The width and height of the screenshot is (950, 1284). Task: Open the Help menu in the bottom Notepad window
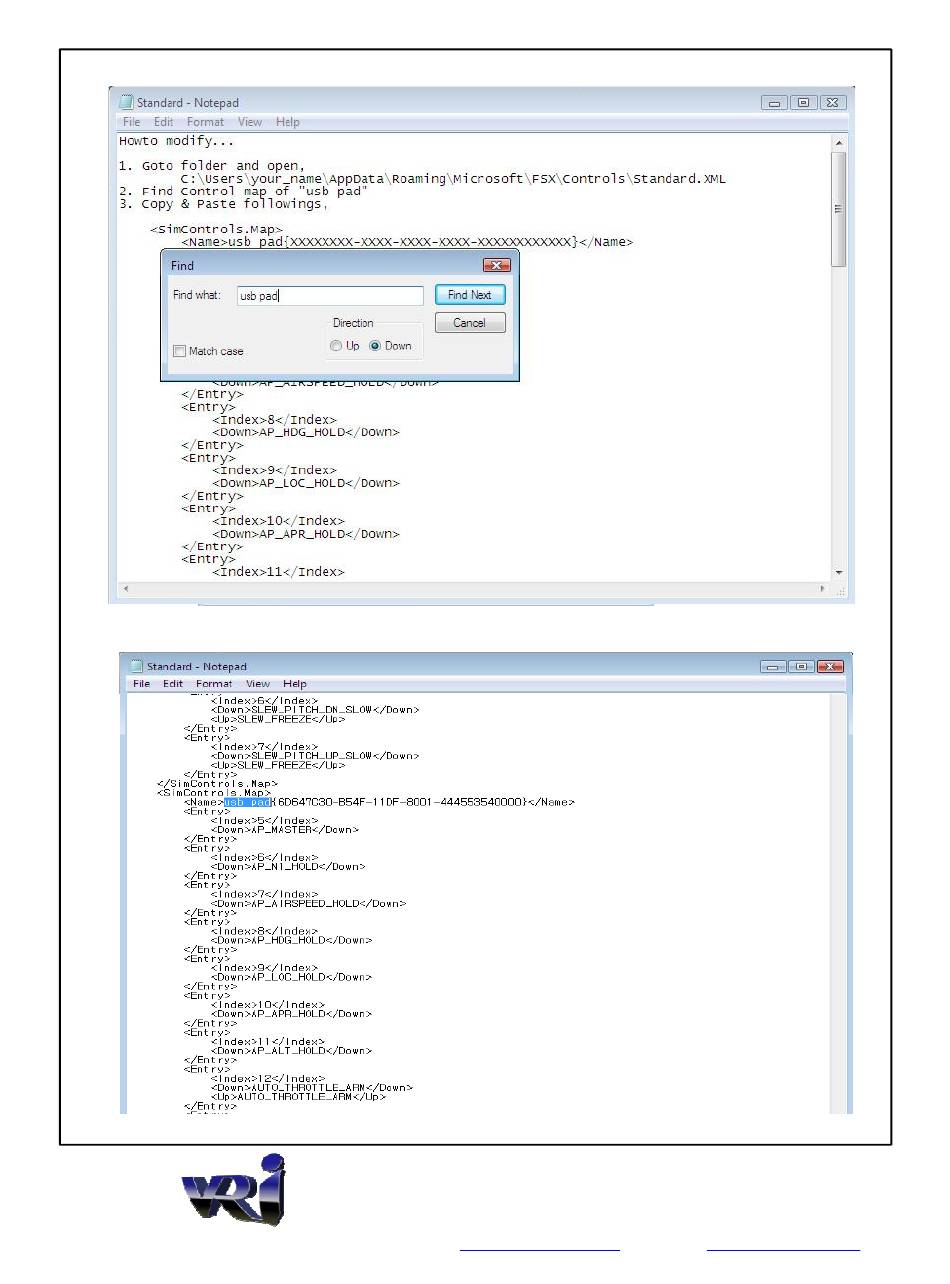(x=294, y=684)
